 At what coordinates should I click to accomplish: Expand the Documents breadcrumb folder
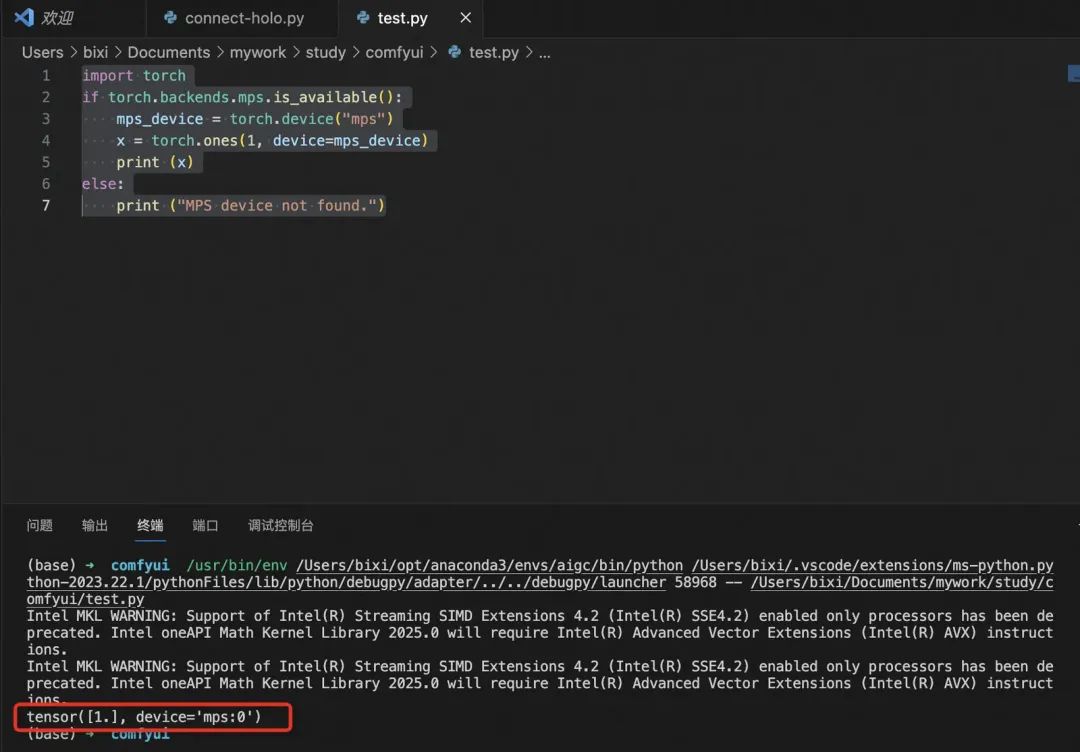point(169,52)
